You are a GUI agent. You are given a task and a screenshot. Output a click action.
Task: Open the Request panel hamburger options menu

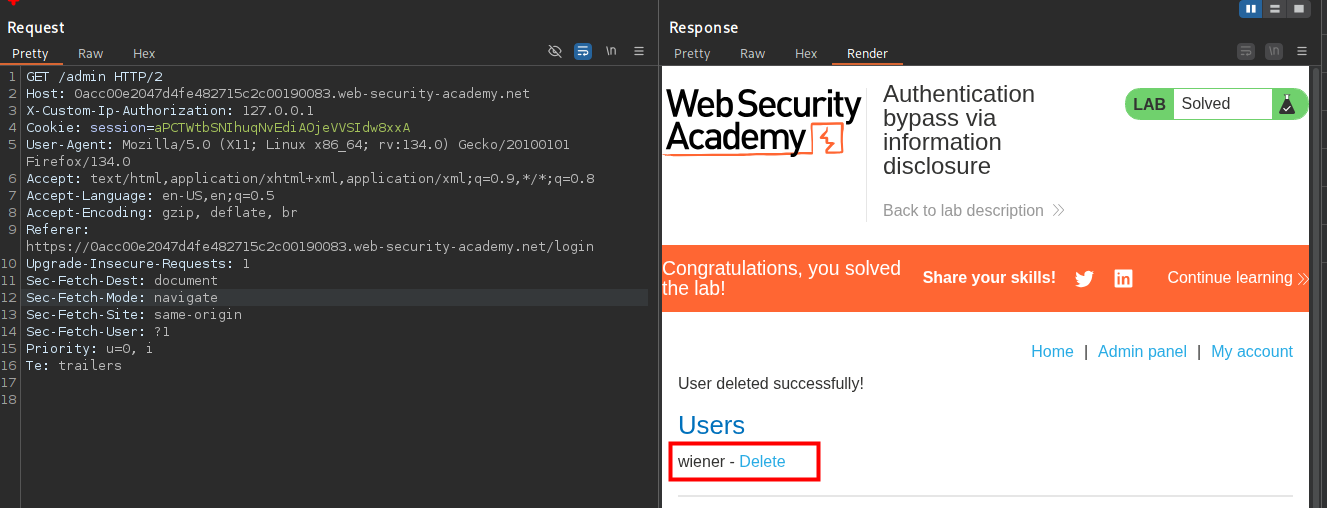click(x=639, y=51)
